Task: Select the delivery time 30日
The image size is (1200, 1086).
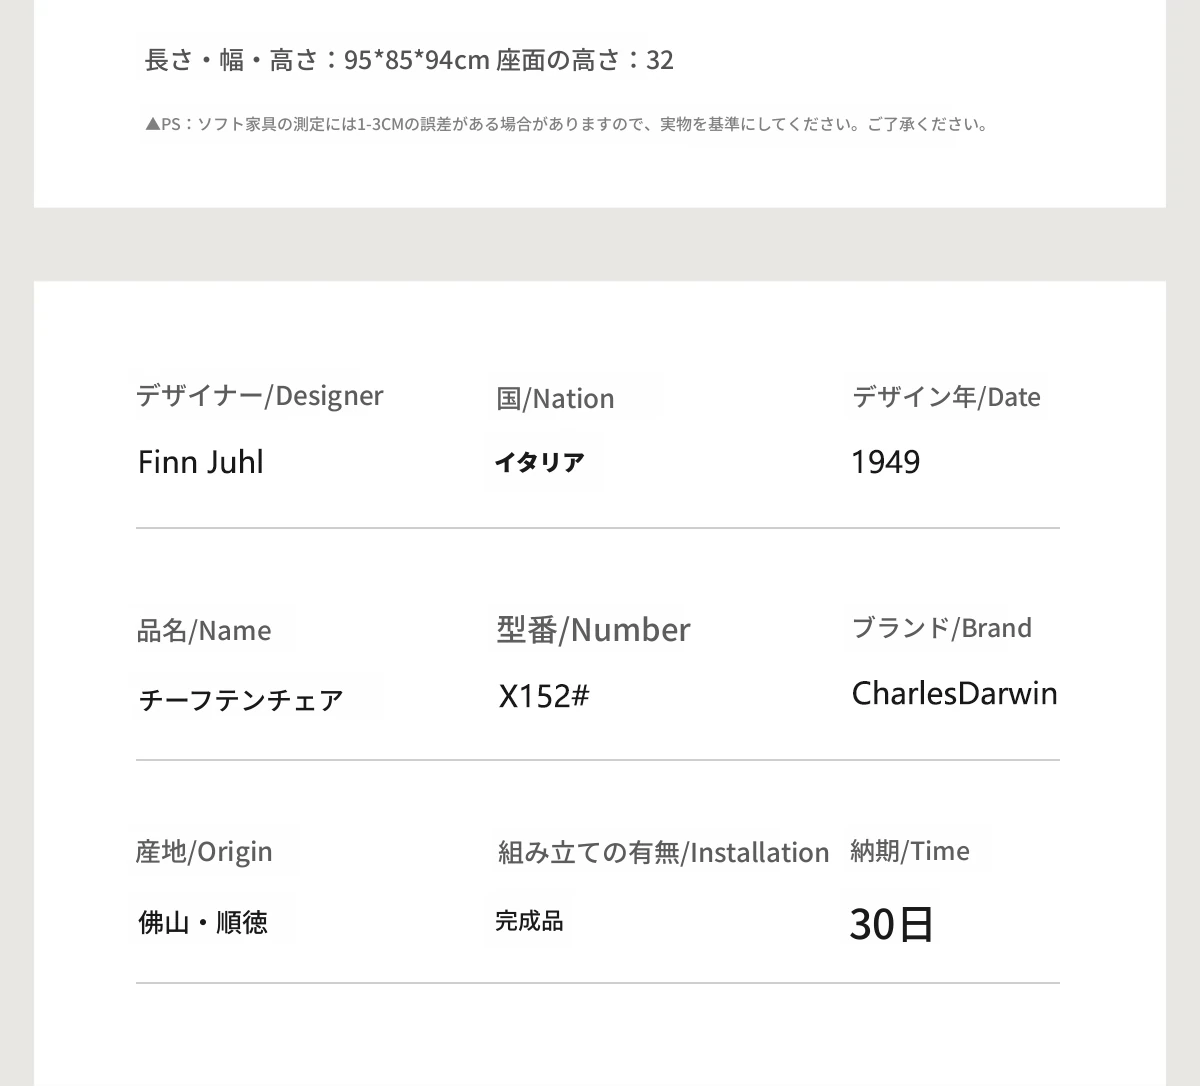Action: pos(891,924)
